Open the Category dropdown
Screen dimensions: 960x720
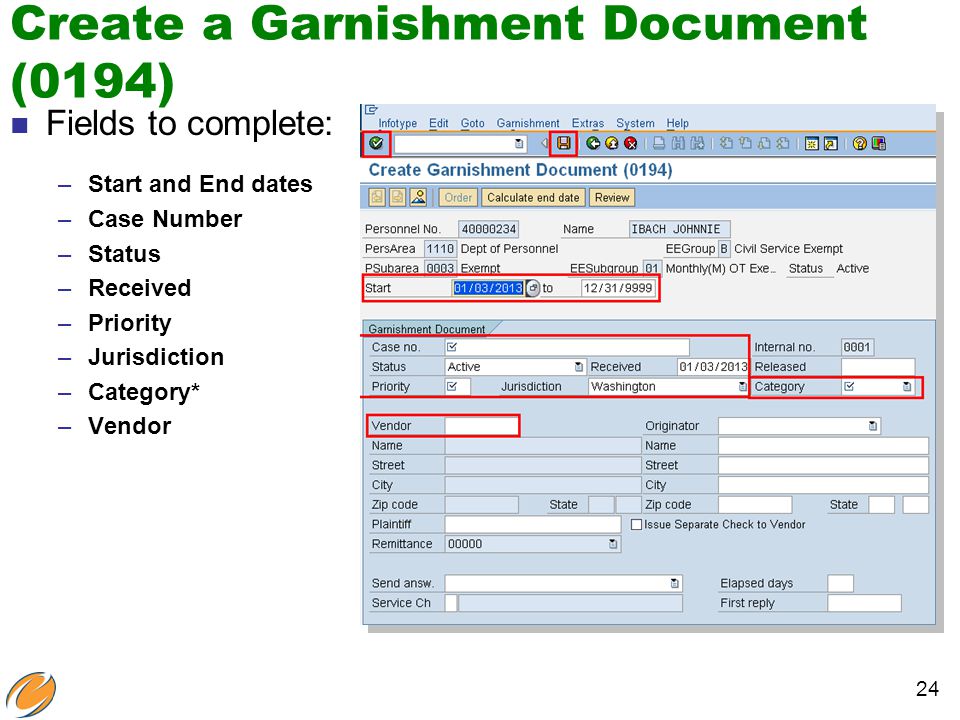click(x=907, y=386)
